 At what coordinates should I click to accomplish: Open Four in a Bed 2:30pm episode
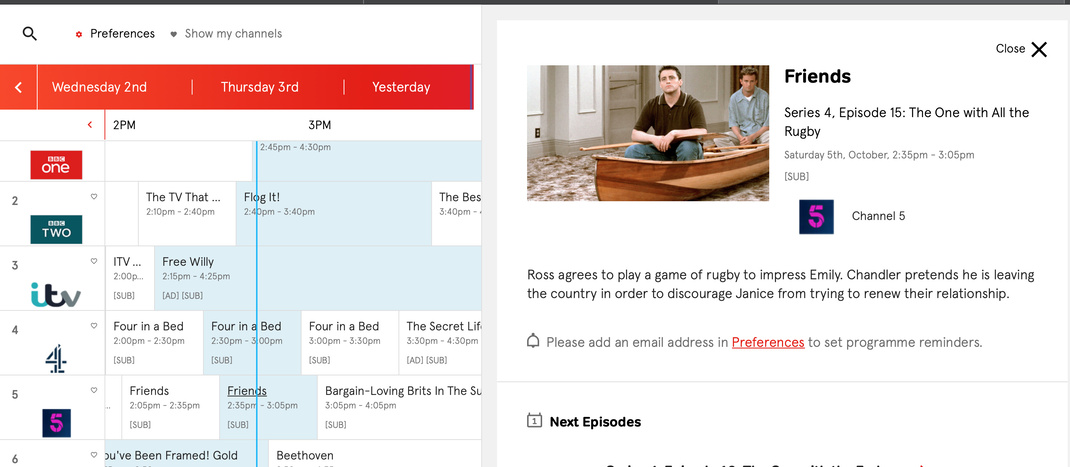click(252, 343)
